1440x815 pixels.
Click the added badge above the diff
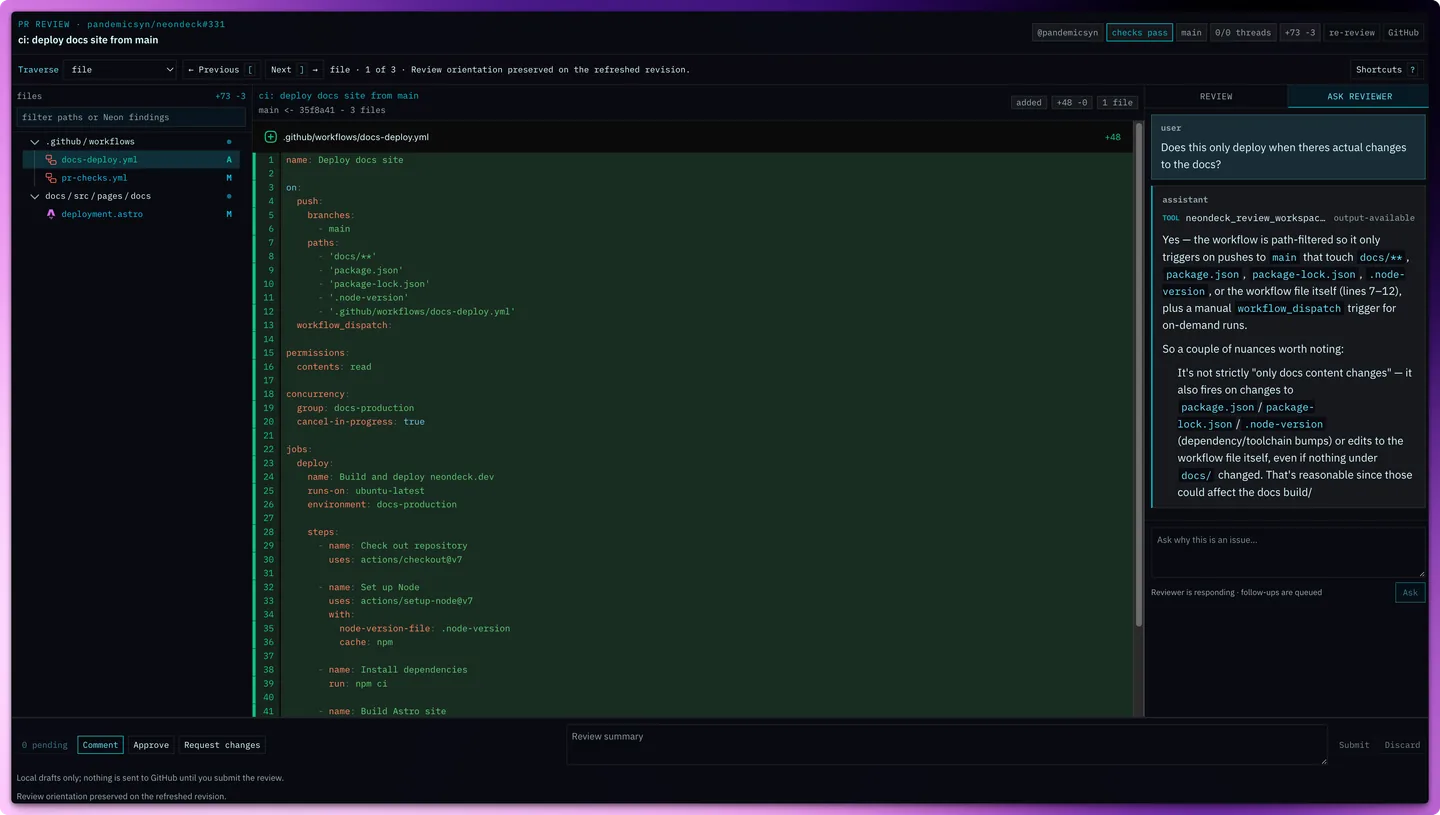pos(1029,102)
